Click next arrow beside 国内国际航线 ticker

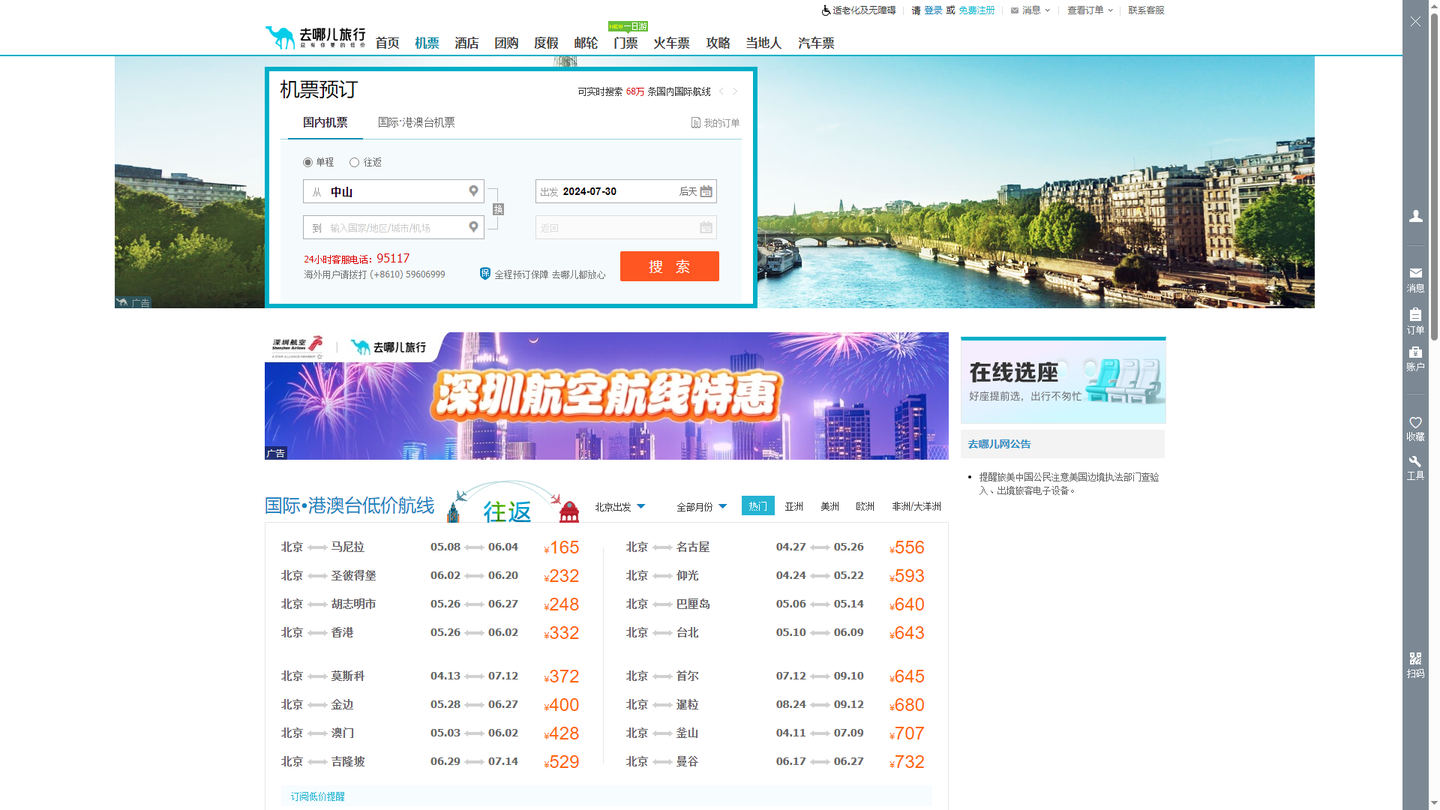point(735,91)
